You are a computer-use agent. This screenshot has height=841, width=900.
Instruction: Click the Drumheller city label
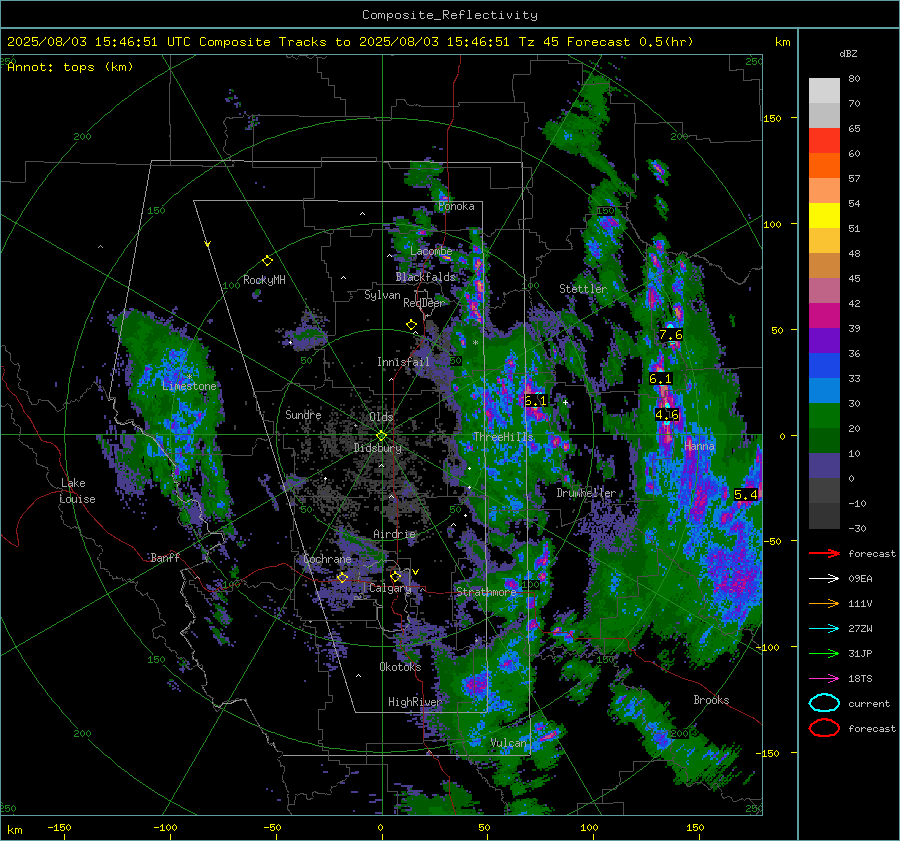(586, 493)
